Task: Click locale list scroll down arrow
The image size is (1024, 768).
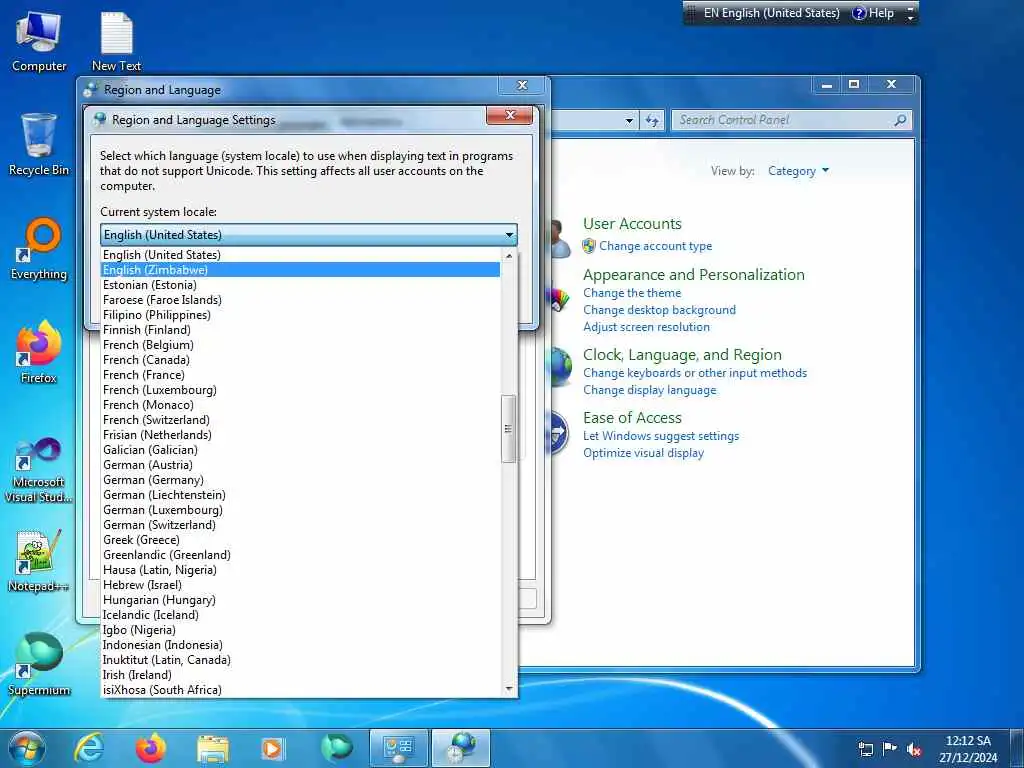Action: point(509,690)
